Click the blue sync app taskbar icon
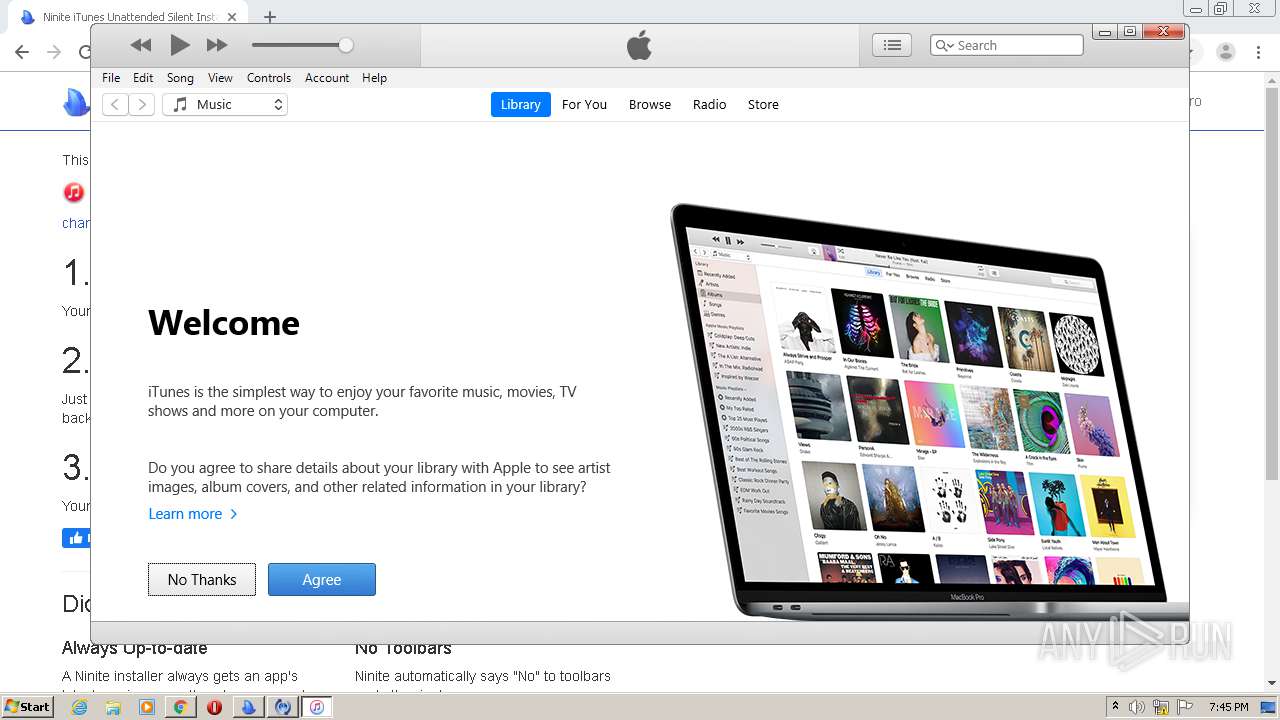This screenshot has width=1280, height=720. click(x=283, y=707)
